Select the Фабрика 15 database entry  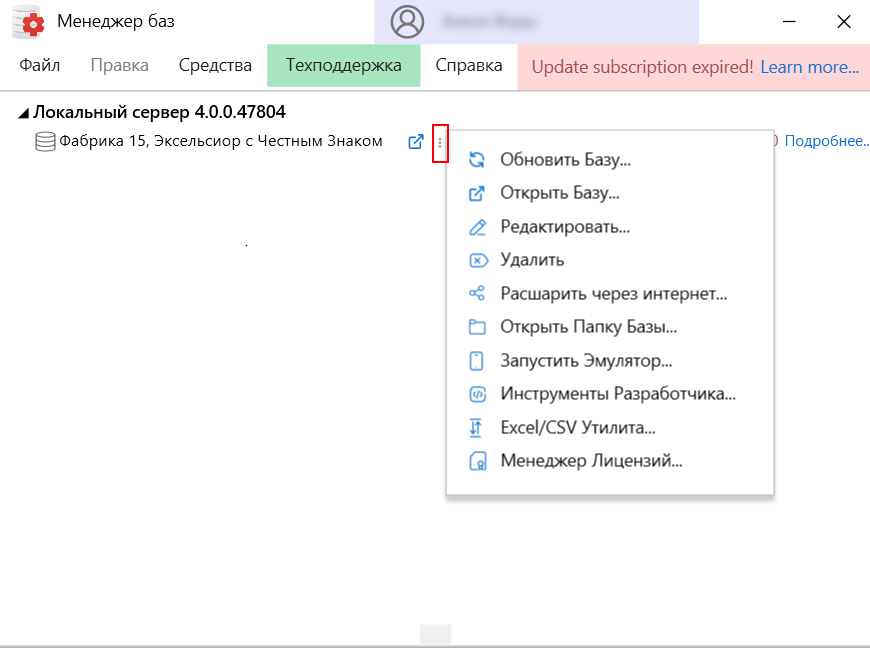tap(220, 142)
